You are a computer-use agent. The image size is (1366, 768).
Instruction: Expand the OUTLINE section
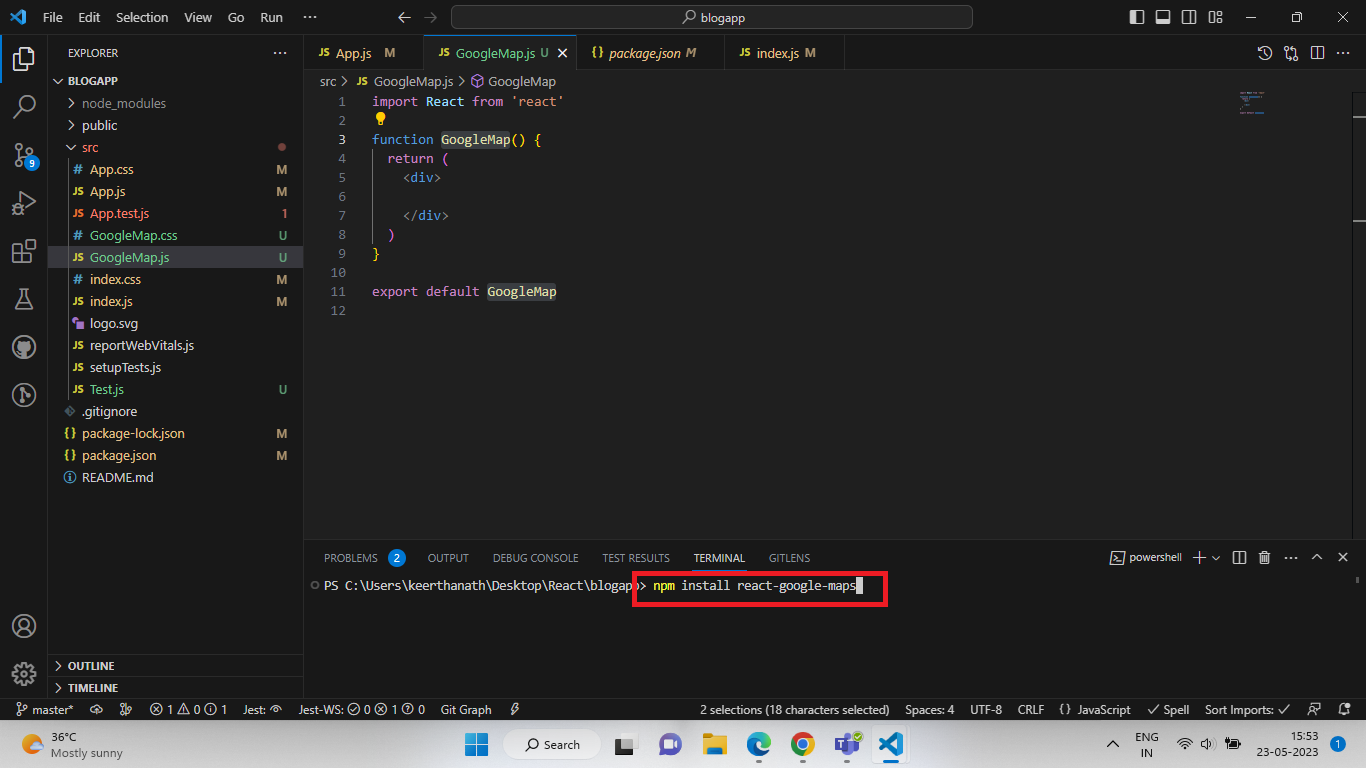[x=91, y=666]
